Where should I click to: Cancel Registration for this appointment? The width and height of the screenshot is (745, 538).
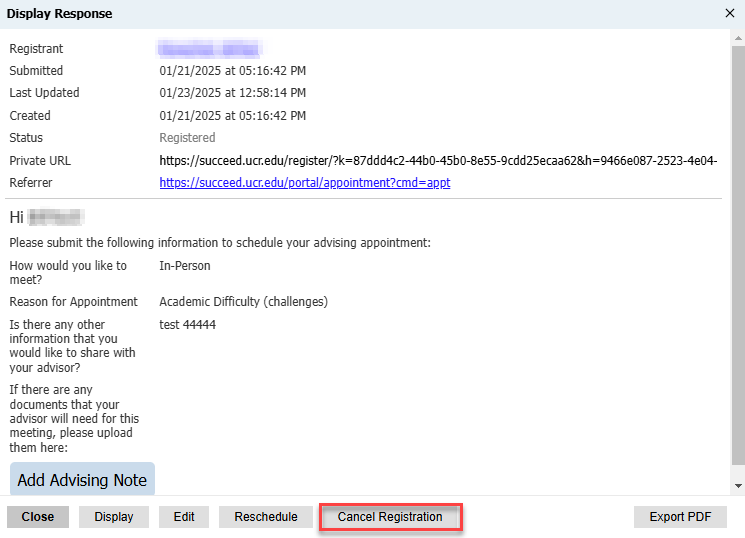pos(390,517)
